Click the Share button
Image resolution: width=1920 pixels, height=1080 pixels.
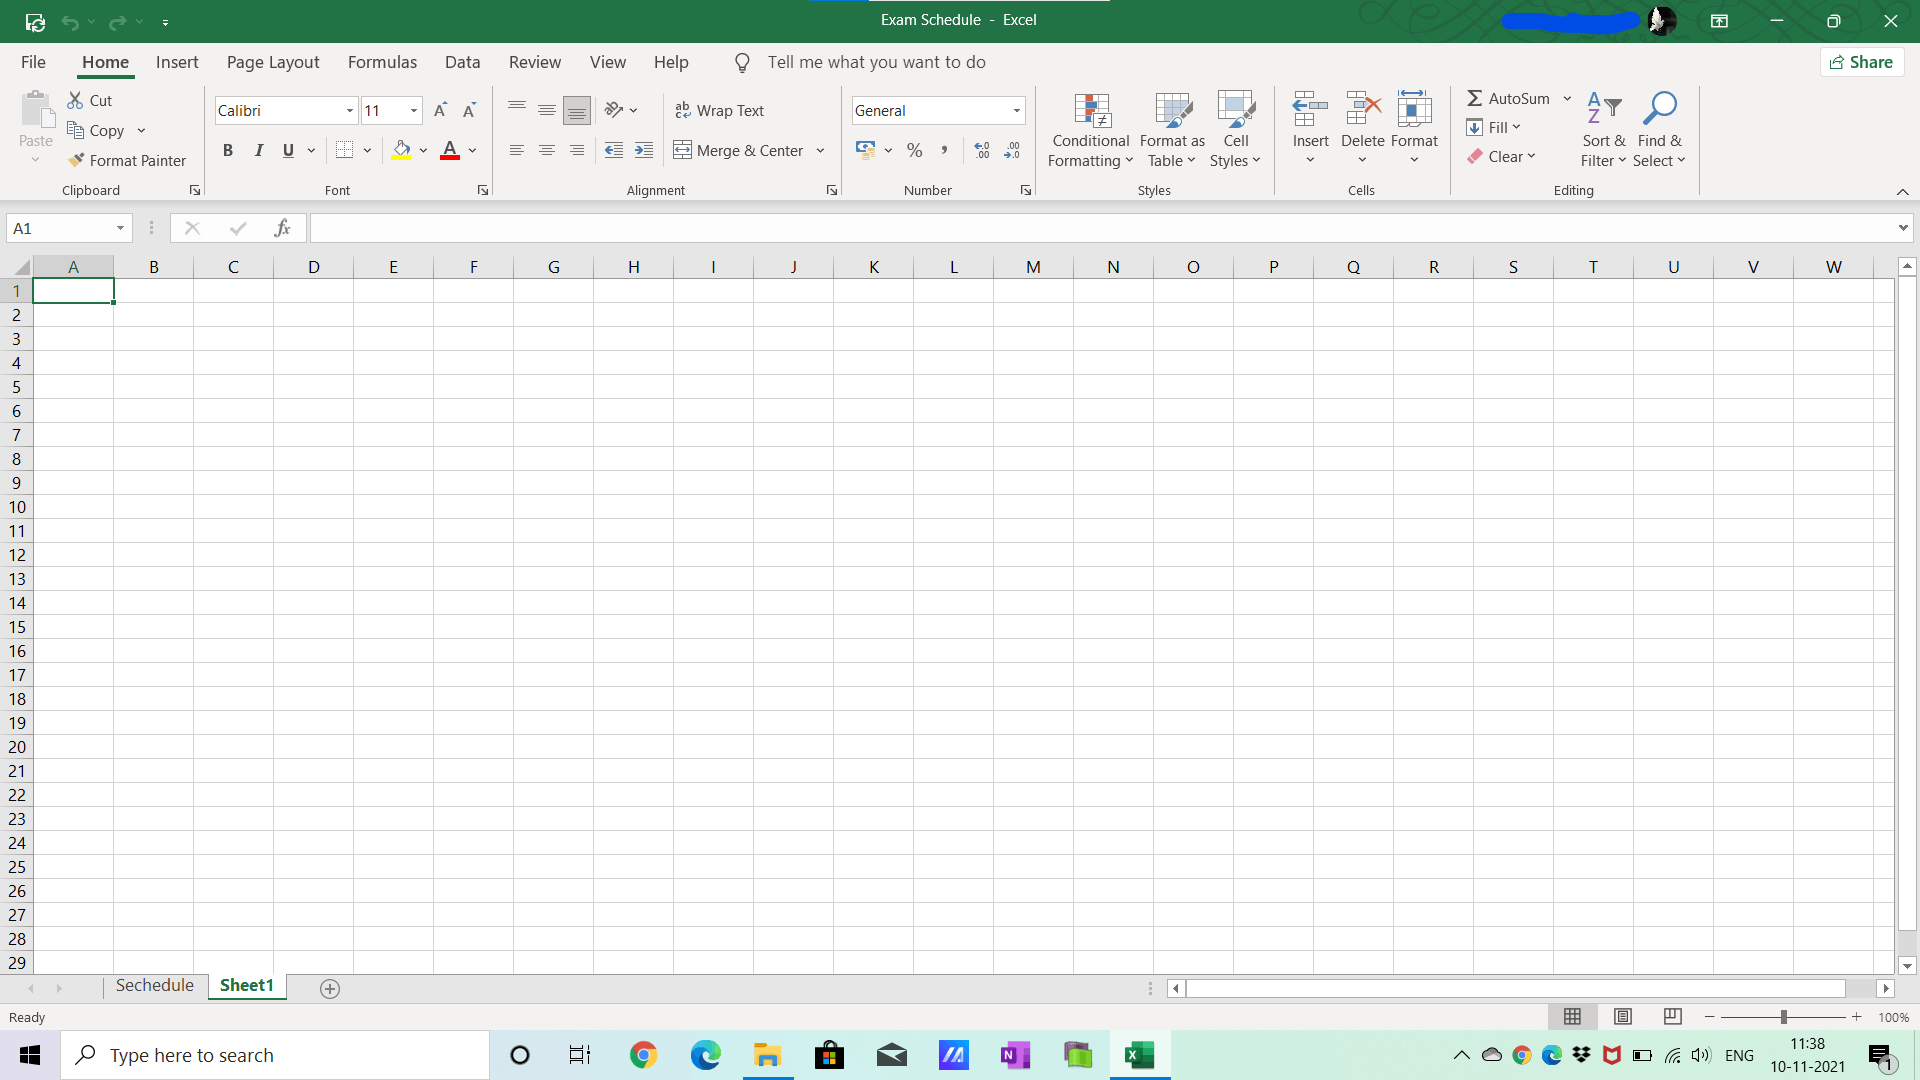[x=1861, y=62]
